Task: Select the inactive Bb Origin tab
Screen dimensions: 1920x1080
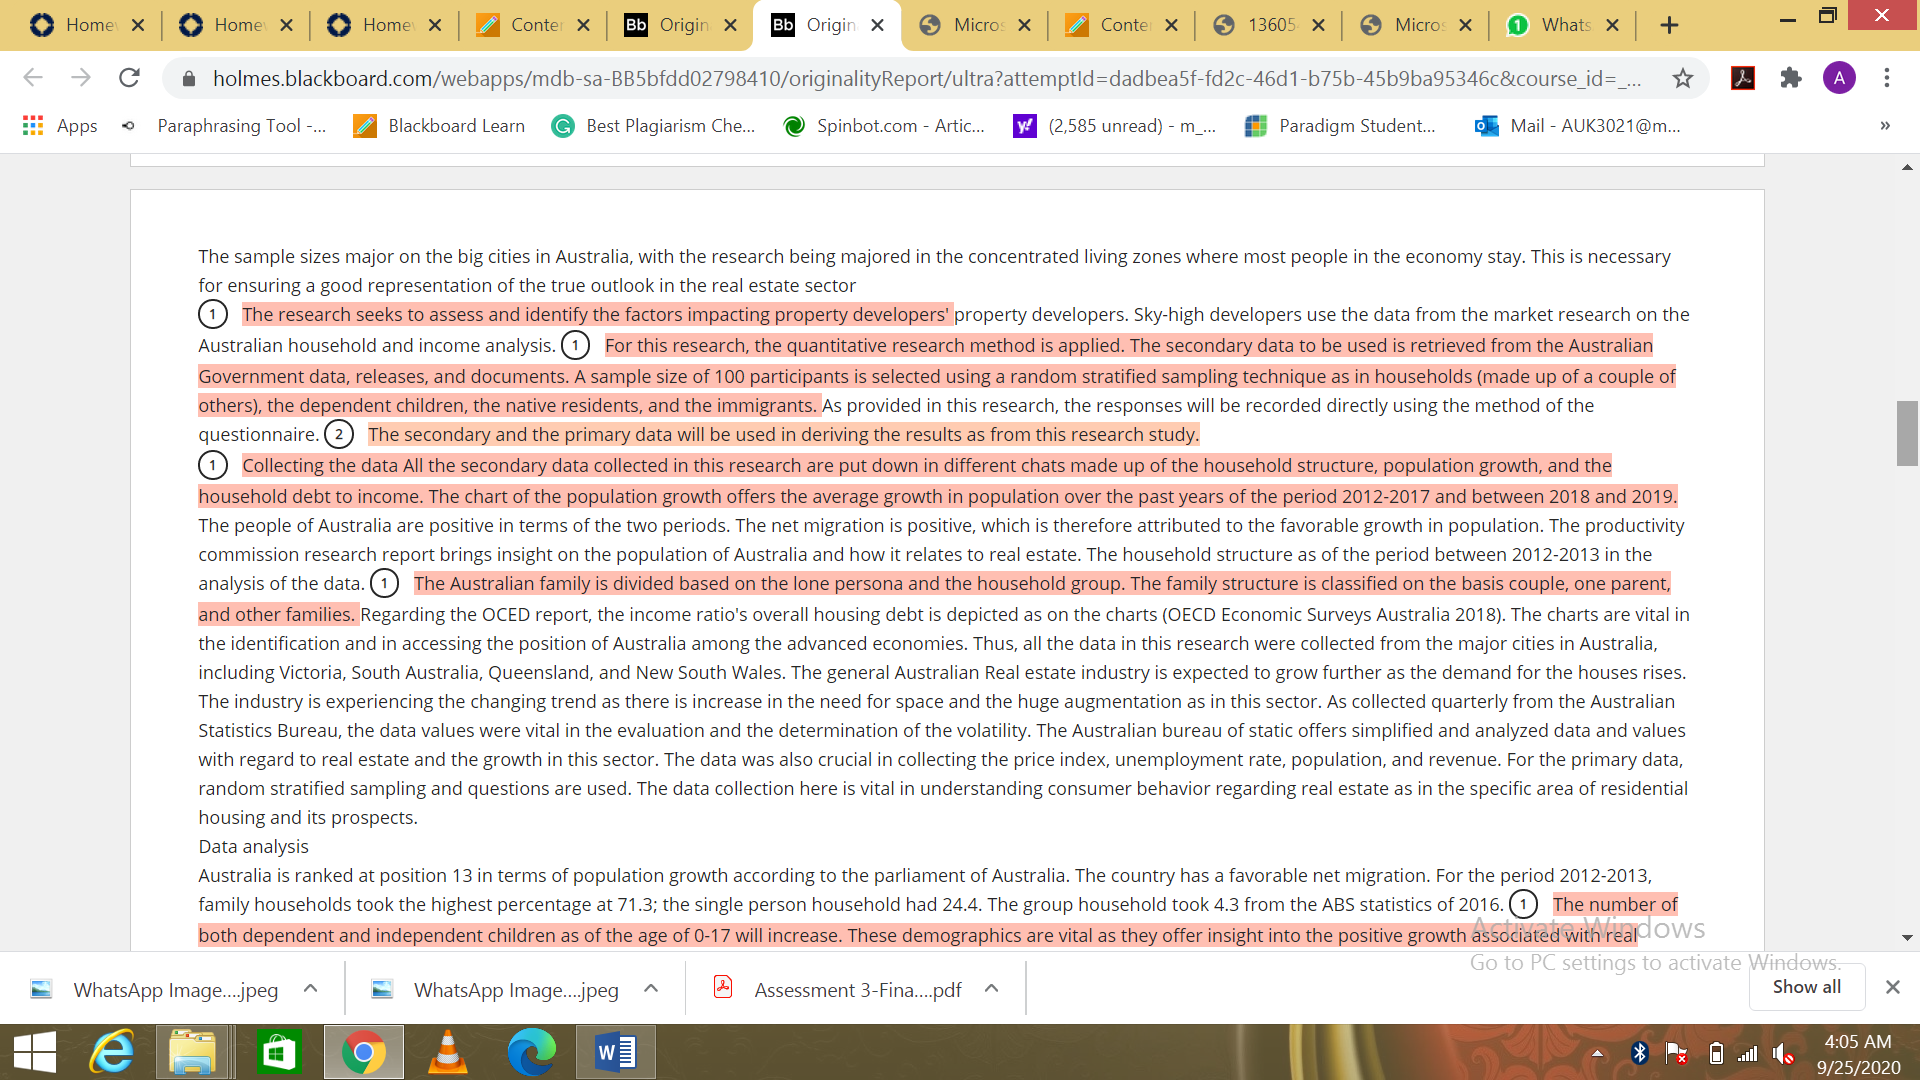Action: [680, 25]
